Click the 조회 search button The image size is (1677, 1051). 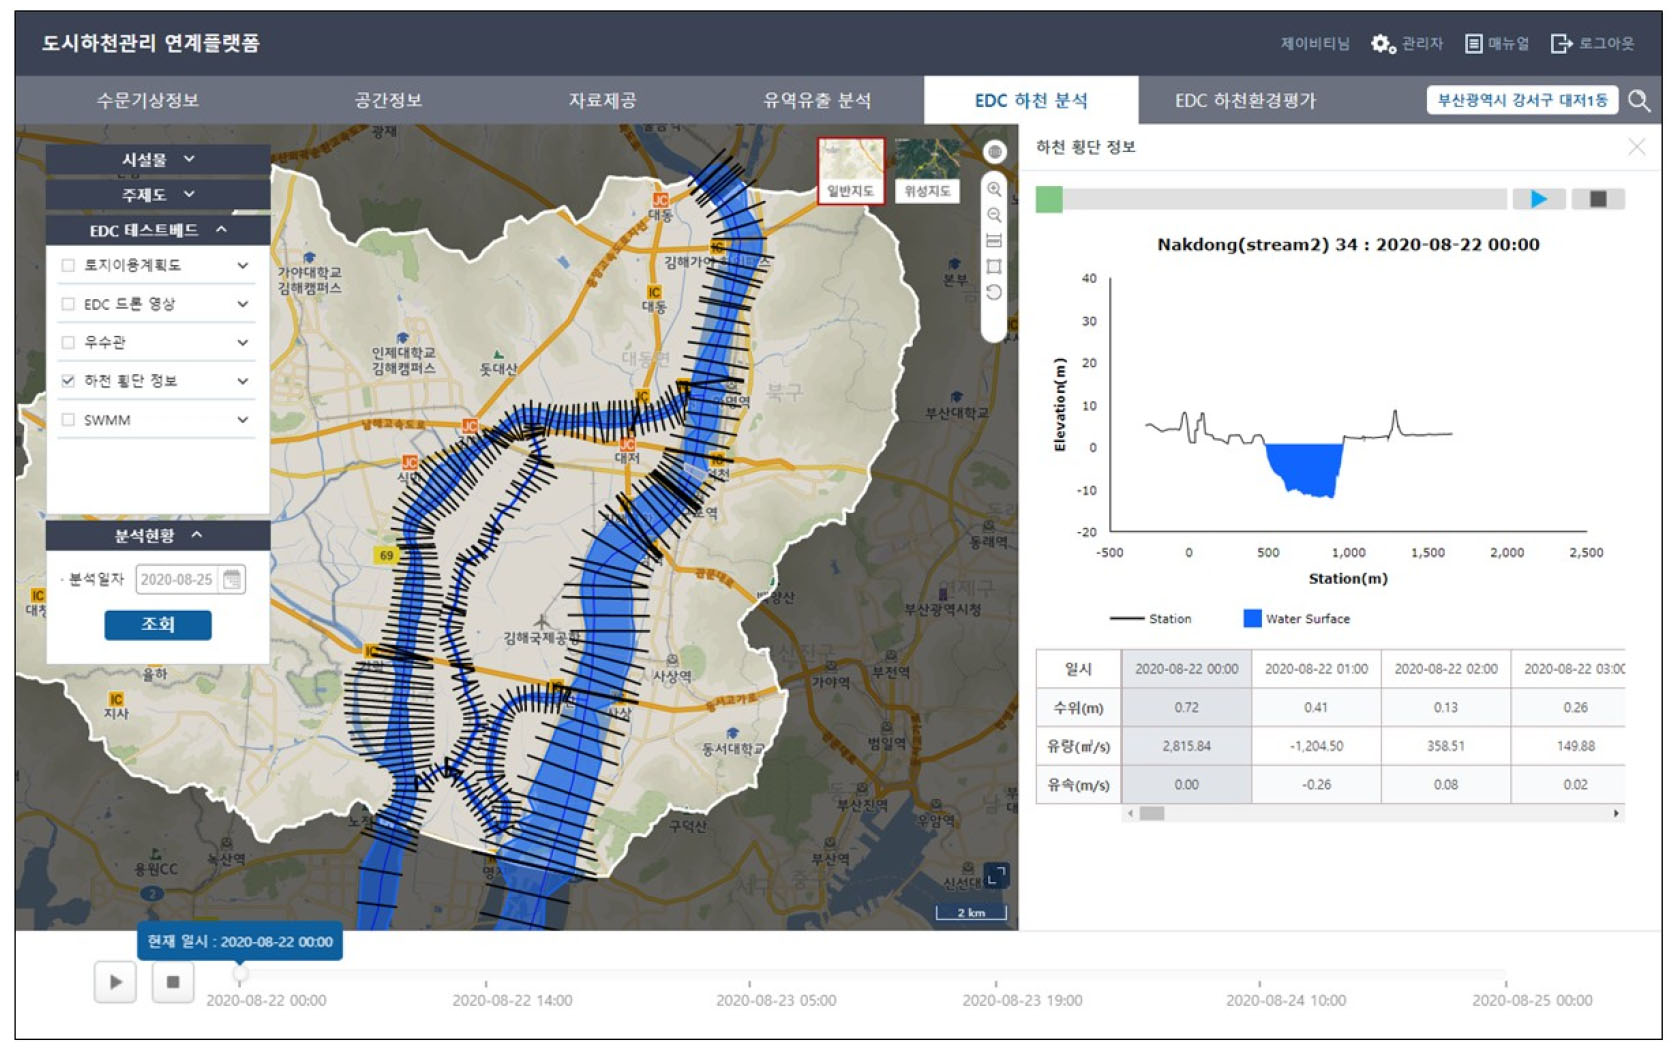pyautogui.click(x=158, y=625)
